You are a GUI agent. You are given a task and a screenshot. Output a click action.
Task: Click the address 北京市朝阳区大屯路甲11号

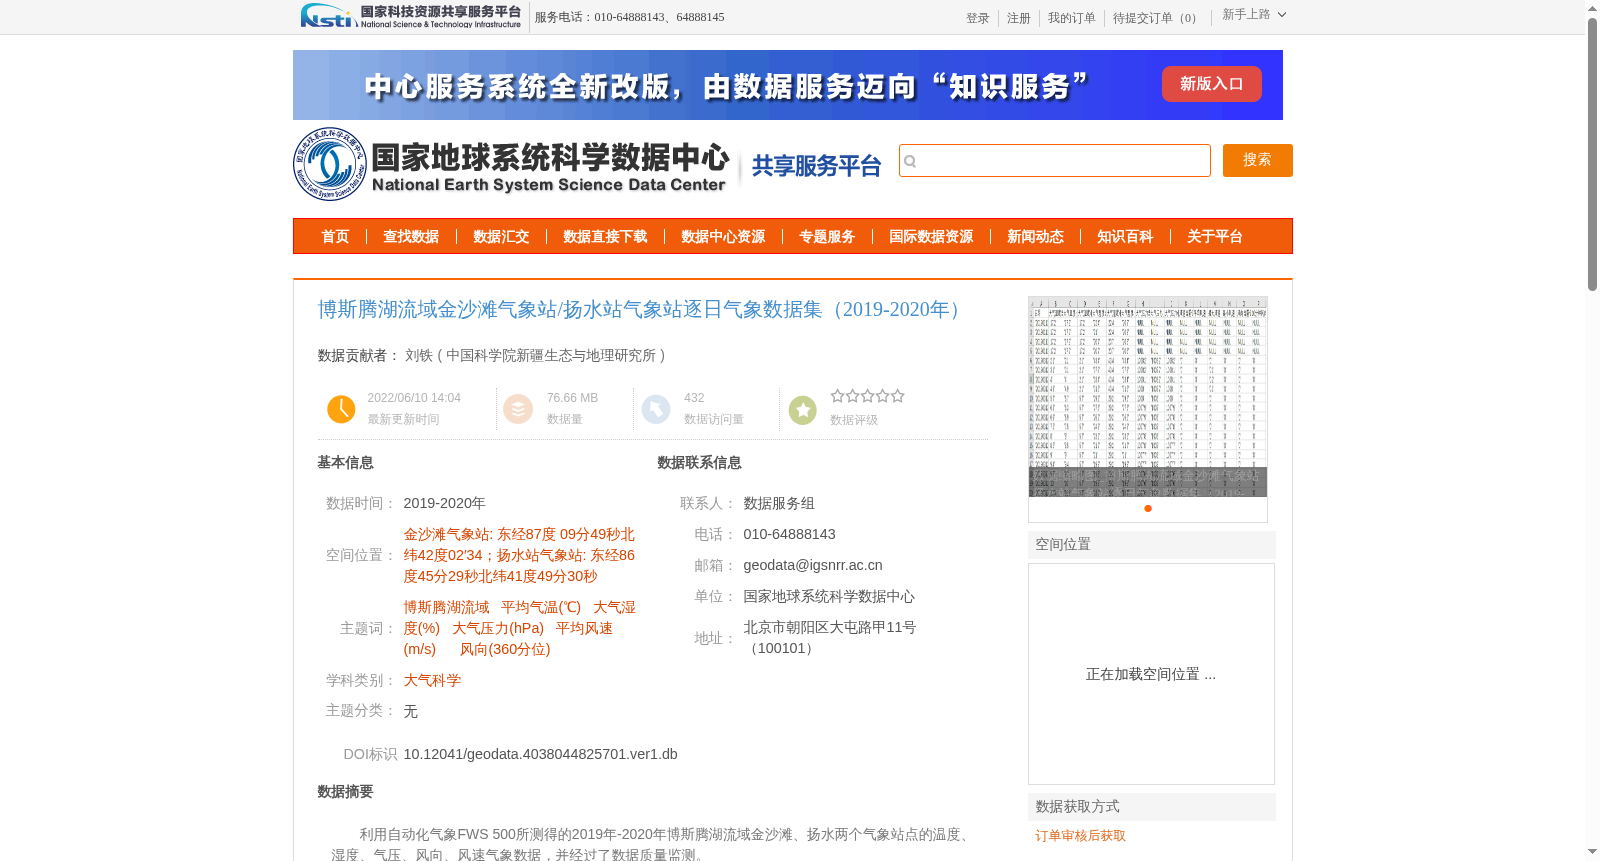(830, 627)
